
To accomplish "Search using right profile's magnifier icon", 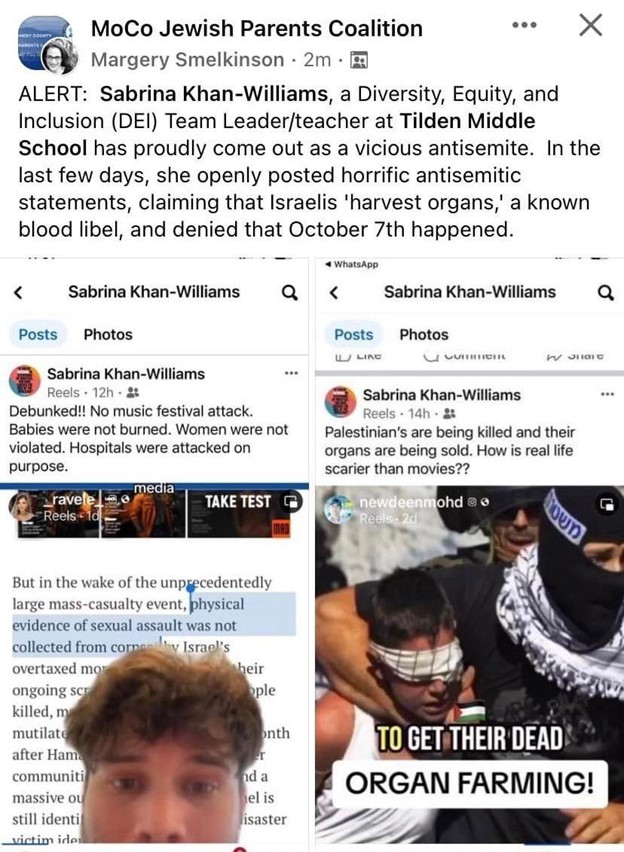I will click(605, 292).
